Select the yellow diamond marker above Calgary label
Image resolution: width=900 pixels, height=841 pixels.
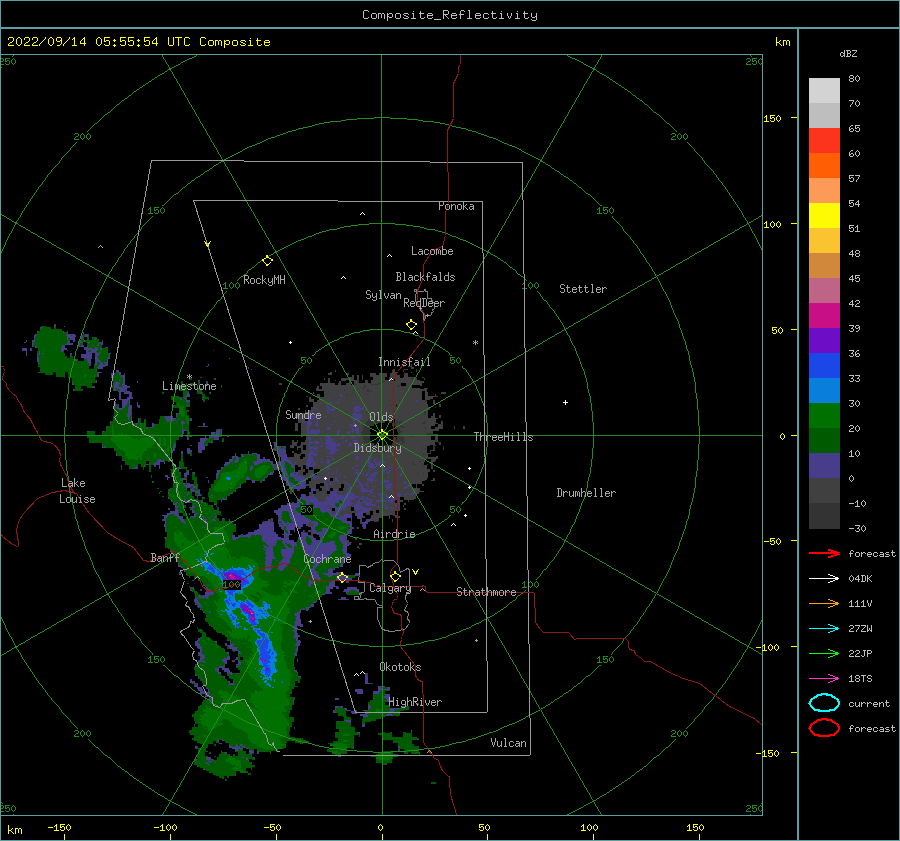click(395, 576)
